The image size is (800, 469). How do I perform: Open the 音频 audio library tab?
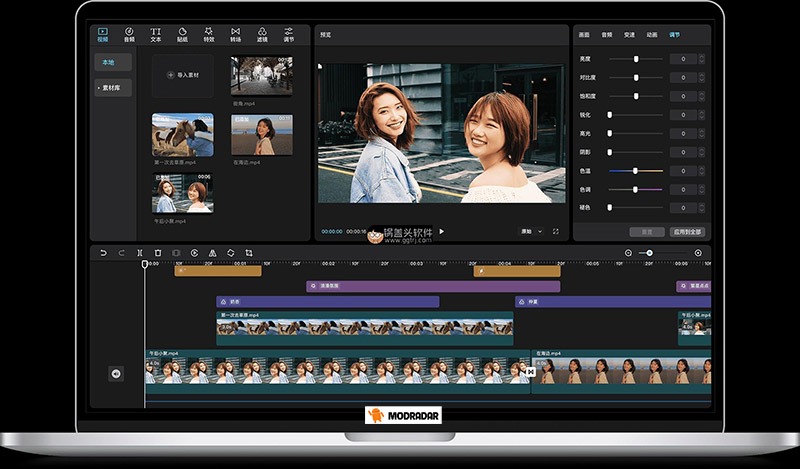click(x=129, y=35)
